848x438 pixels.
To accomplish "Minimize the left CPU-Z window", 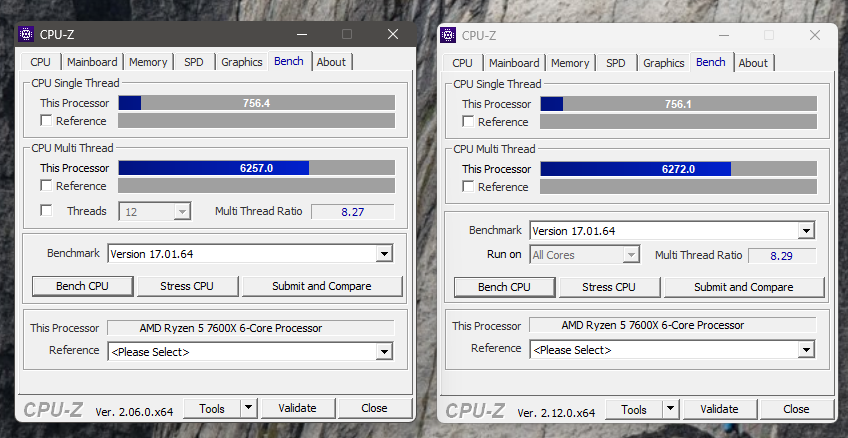I will click(302, 34).
